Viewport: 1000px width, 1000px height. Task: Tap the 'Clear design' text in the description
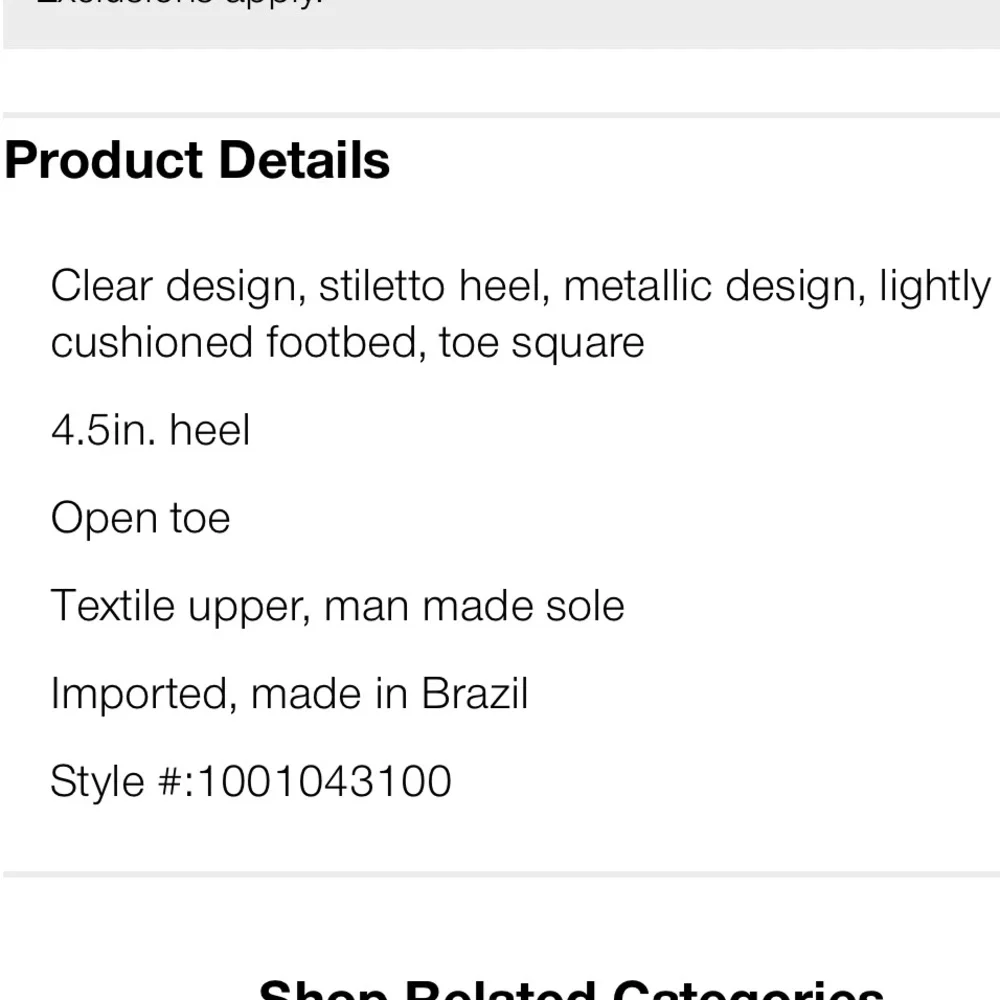click(176, 286)
